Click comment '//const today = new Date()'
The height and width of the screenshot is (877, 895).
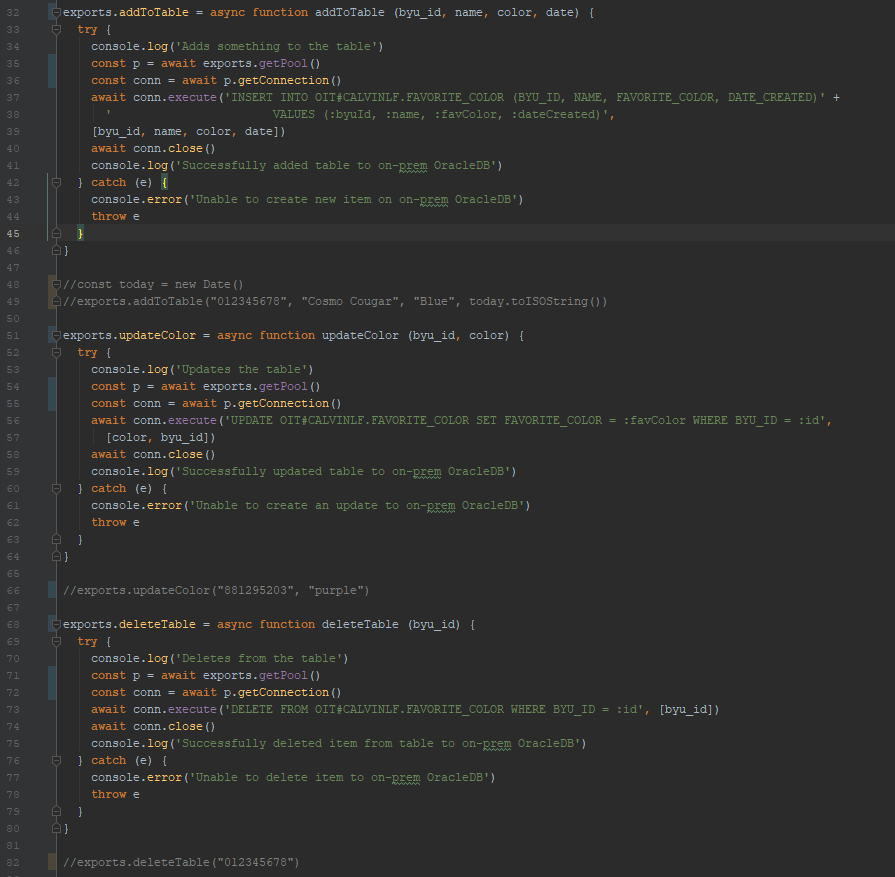click(153, 284)
